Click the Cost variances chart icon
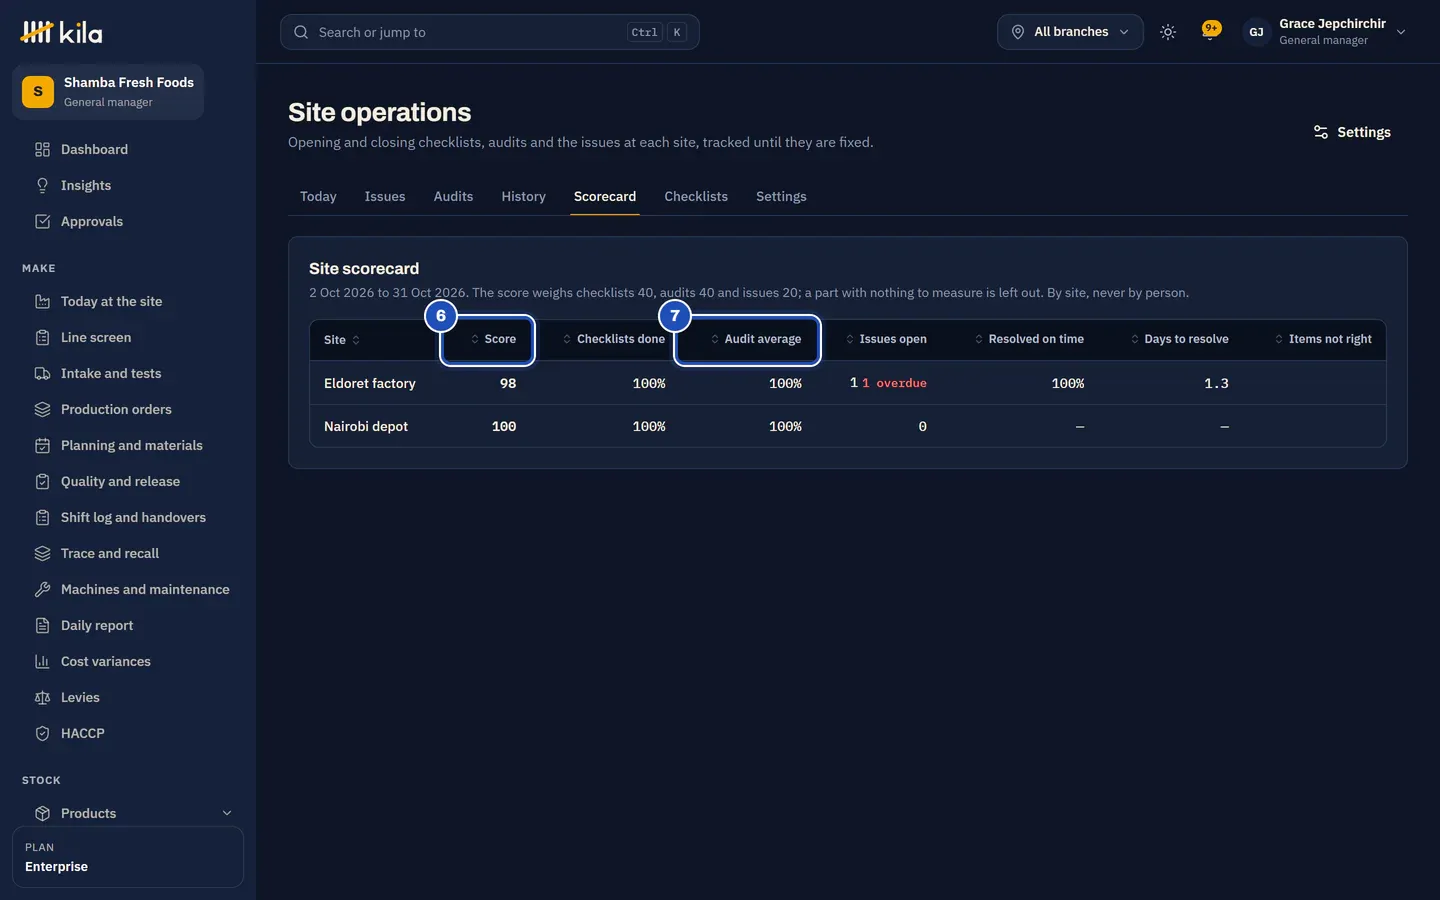This screenshot has height=900, width=1440. pos(42,662)
